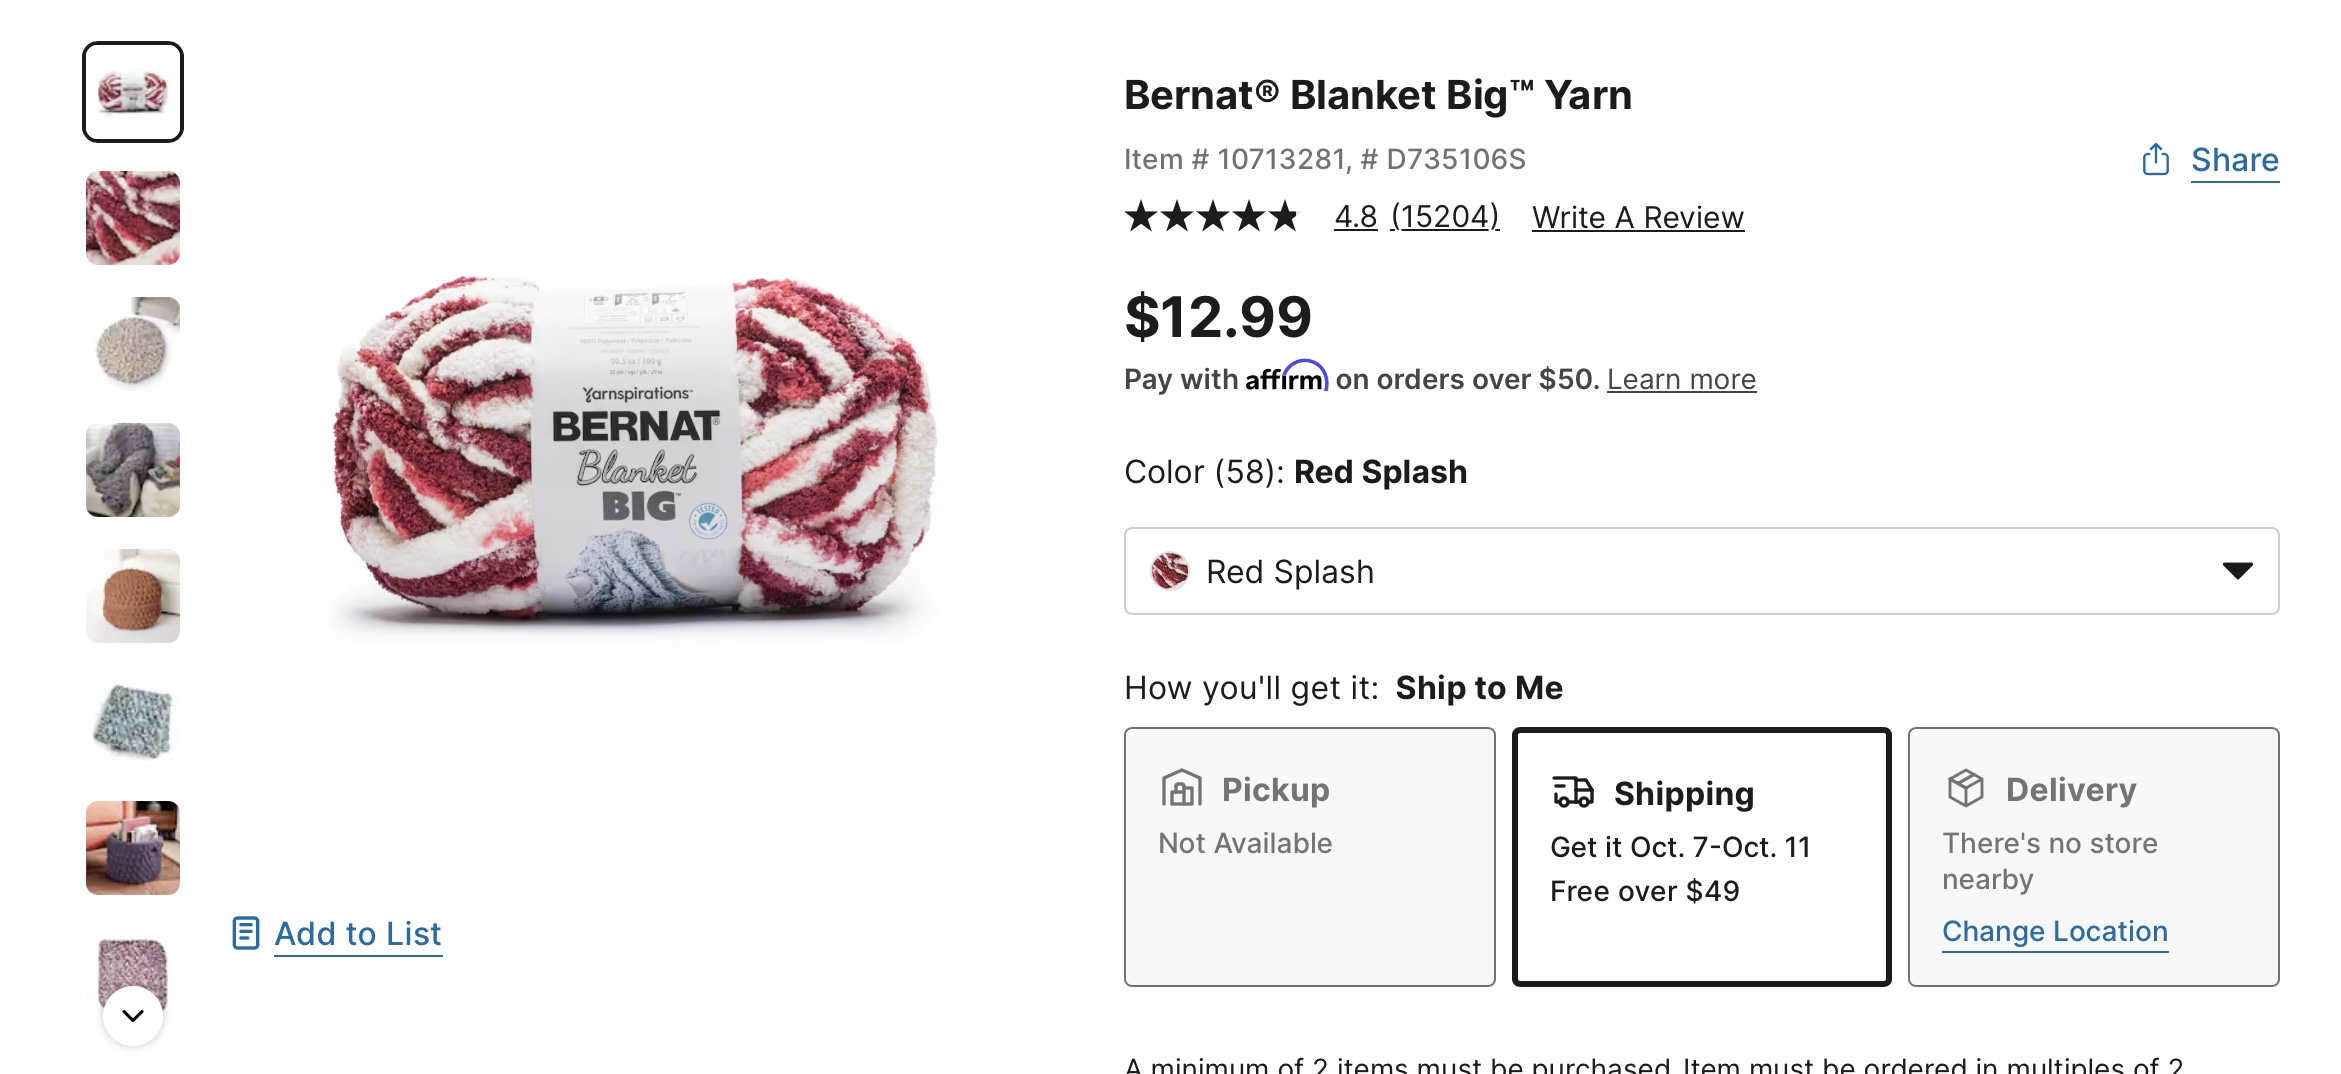Click the color dropdown arrow
This screenshot has width=2341, height=1074.
coord(2237,571)
